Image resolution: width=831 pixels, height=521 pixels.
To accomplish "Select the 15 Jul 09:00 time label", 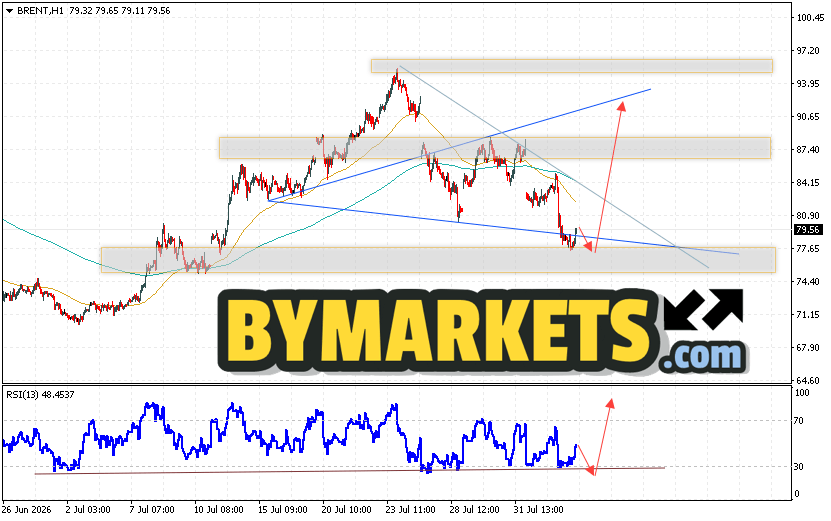I will (282, 510).
